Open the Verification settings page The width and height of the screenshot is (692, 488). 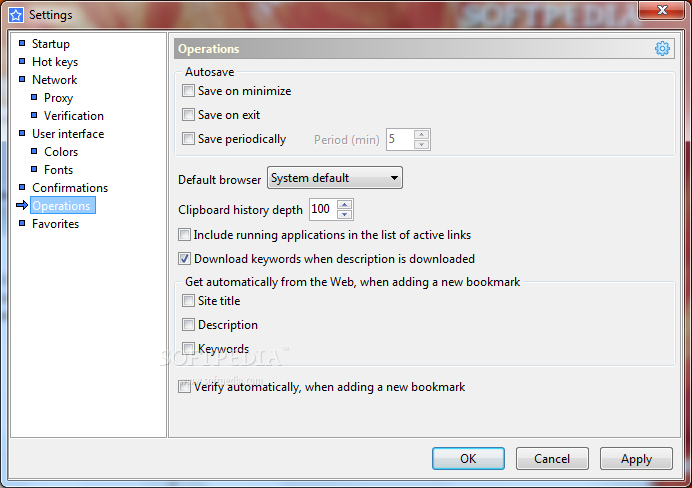coord(74,116)
